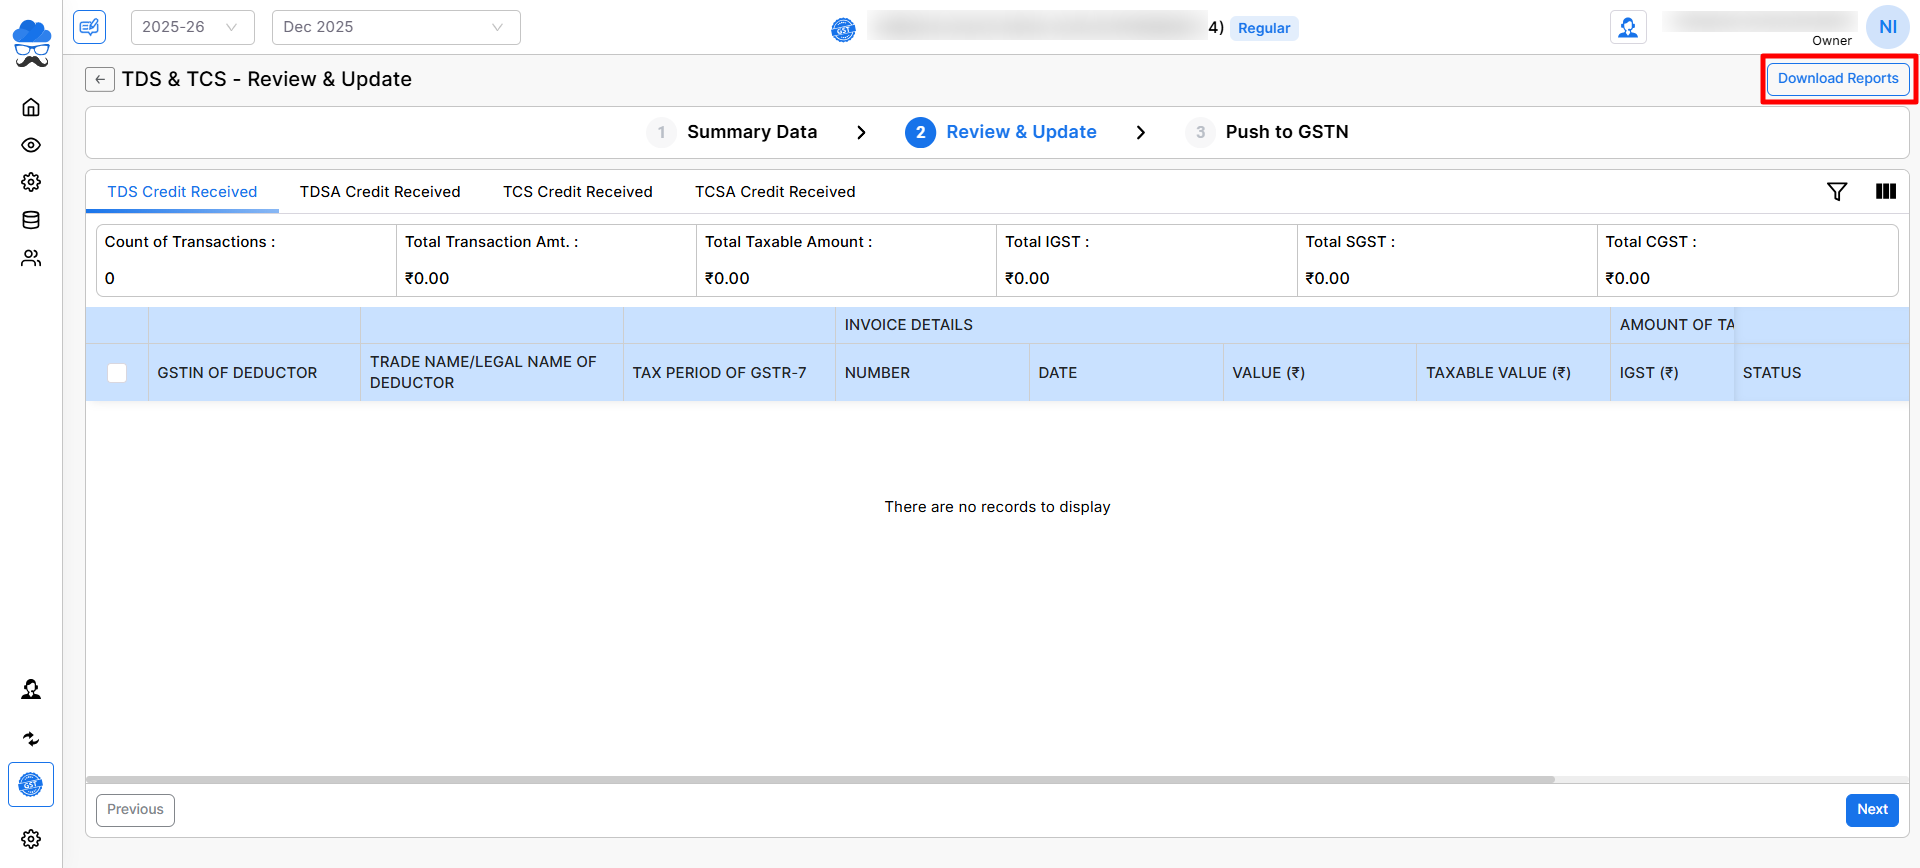
Task: Click the database icon in left sidebar
Action: (x=31, y=220)
